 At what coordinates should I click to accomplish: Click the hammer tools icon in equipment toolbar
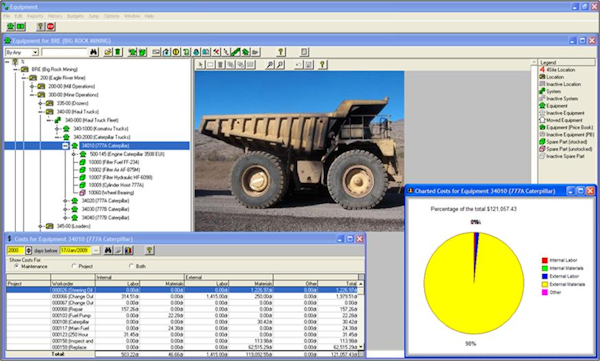216,52
